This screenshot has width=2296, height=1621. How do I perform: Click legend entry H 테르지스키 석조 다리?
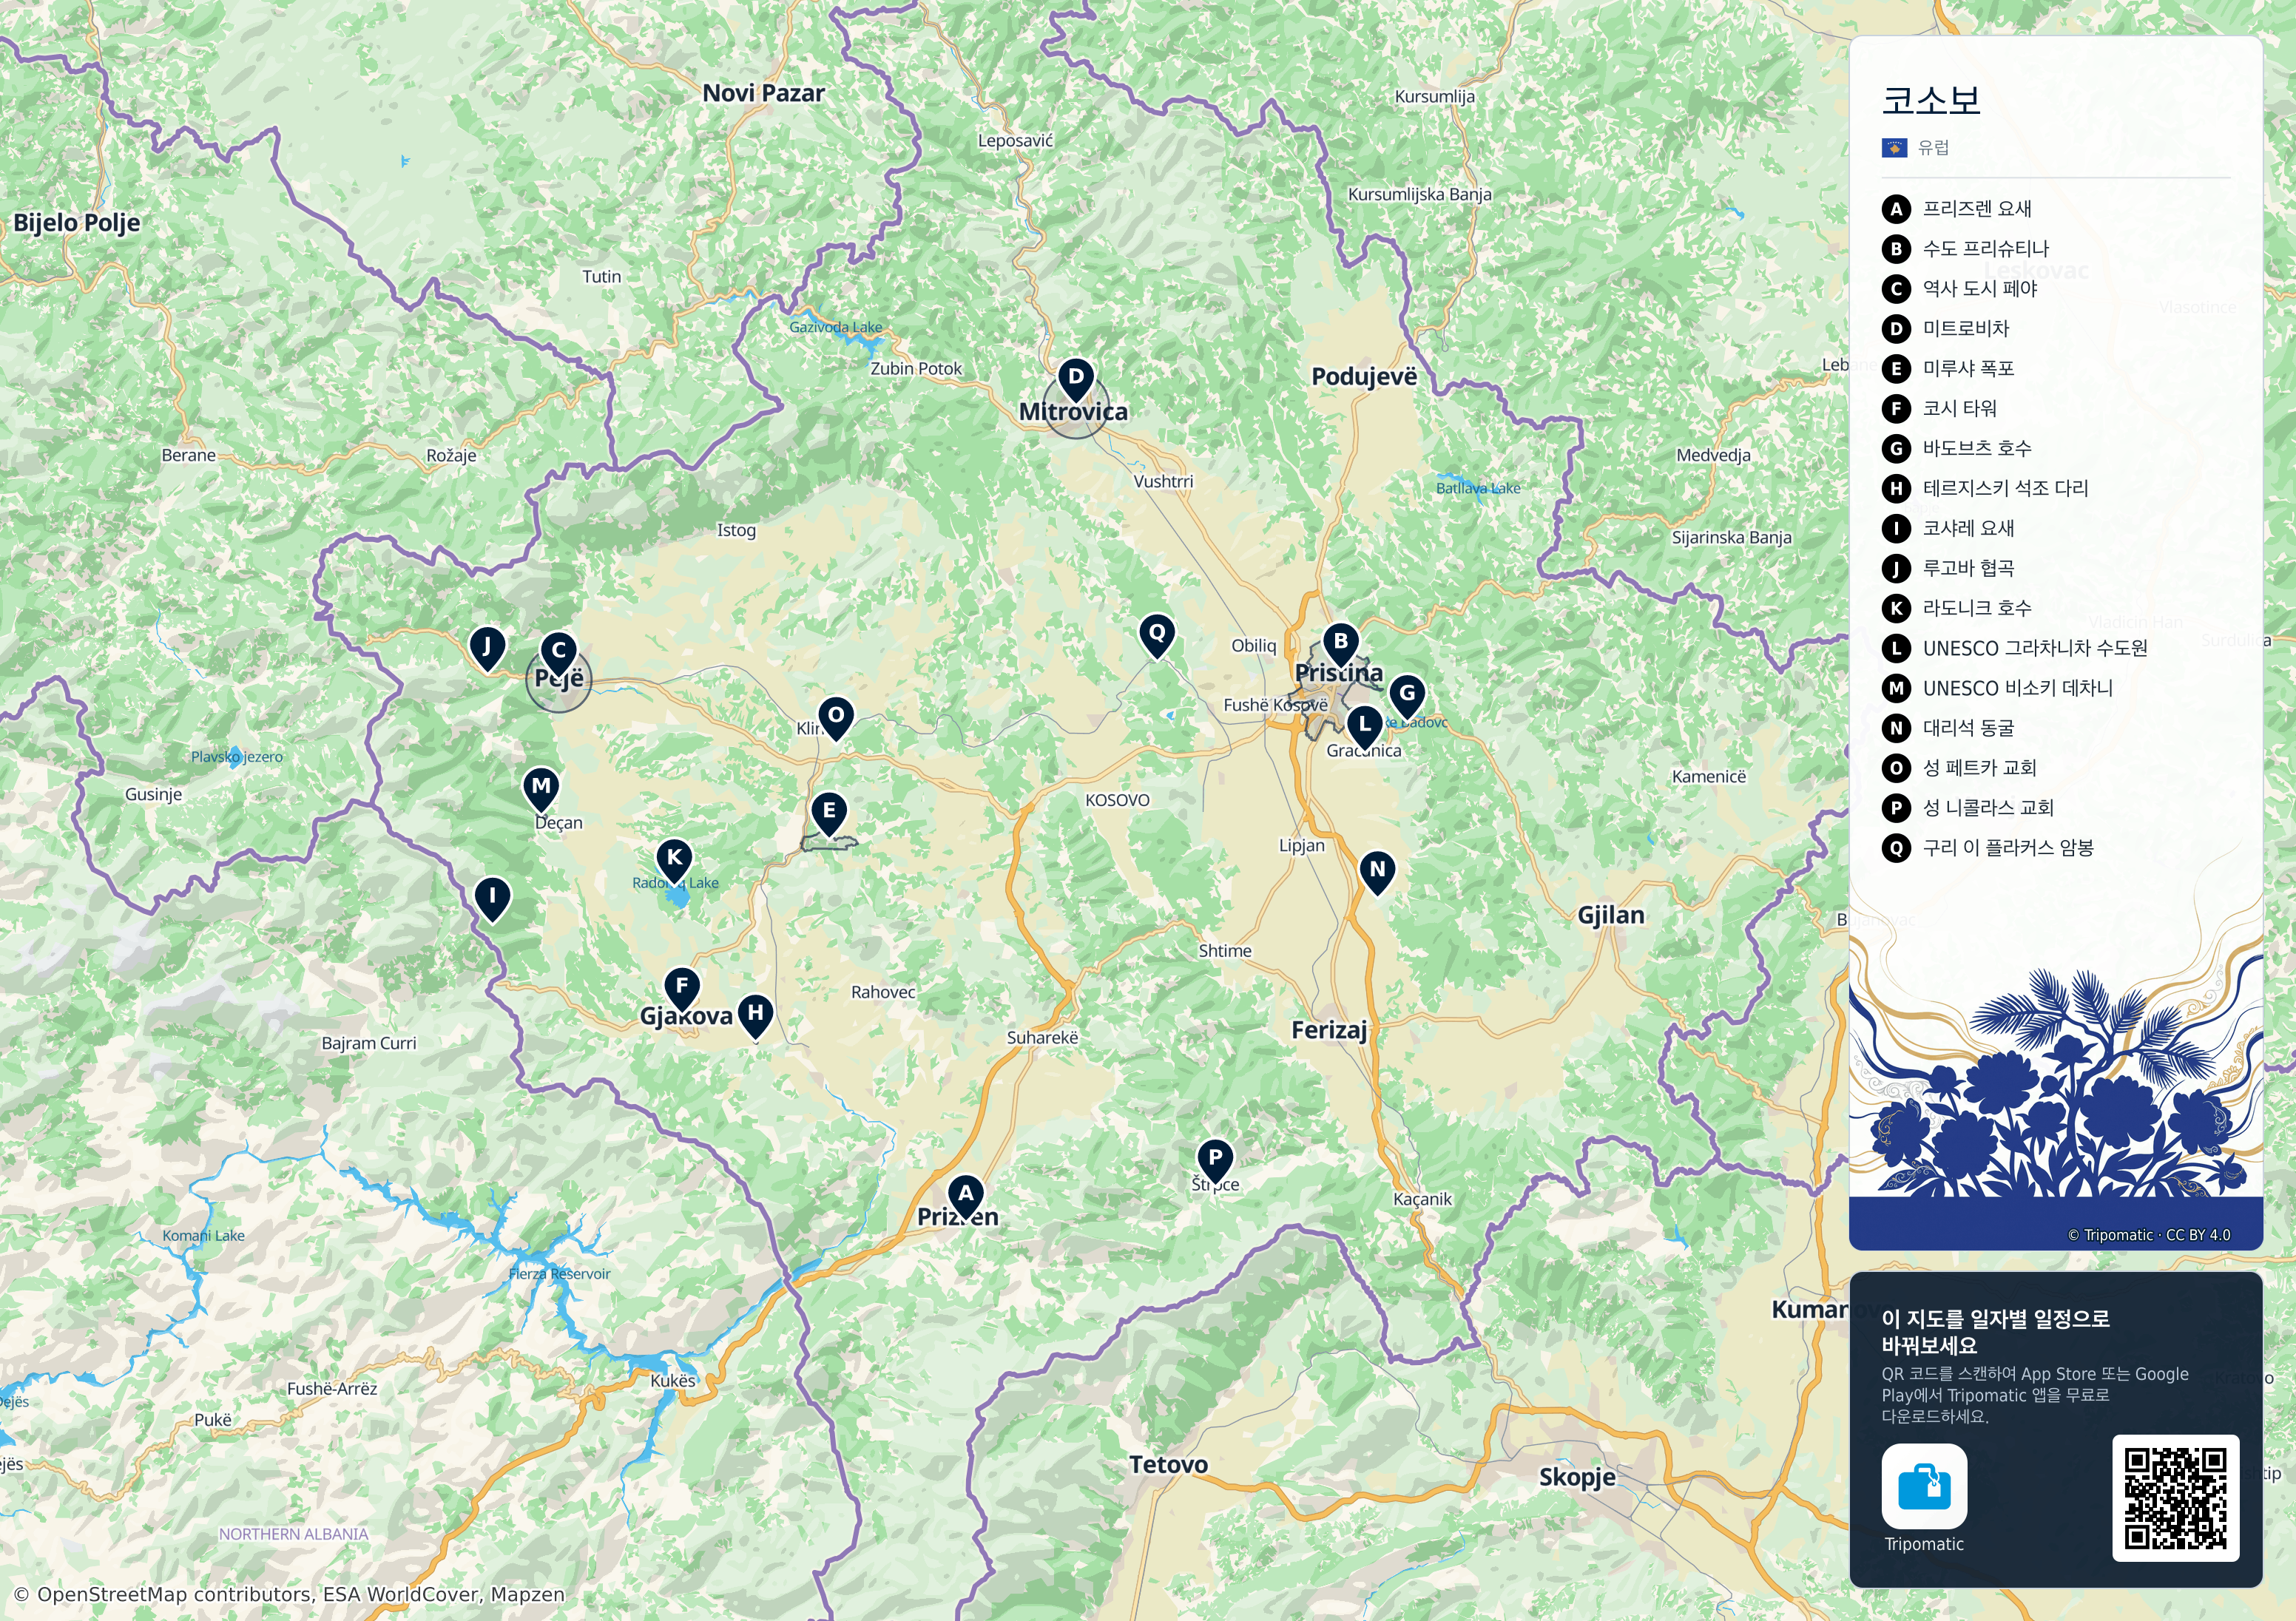tap(1986, 489)
